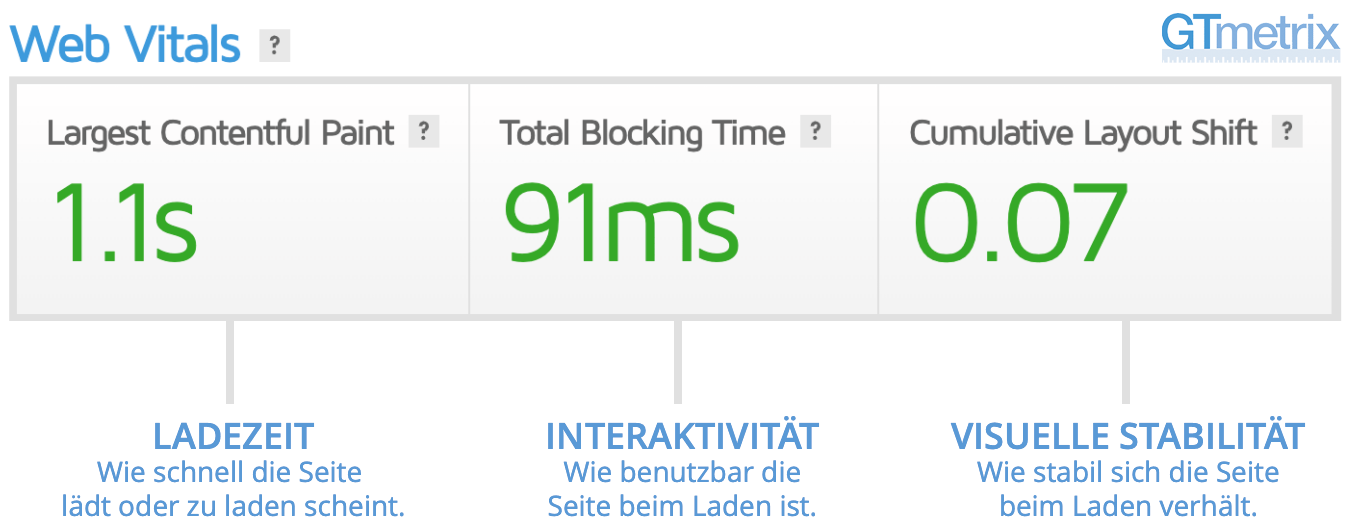
Task: Click the INTERAKTIVITÄT heading
Action: coord(682,436)
